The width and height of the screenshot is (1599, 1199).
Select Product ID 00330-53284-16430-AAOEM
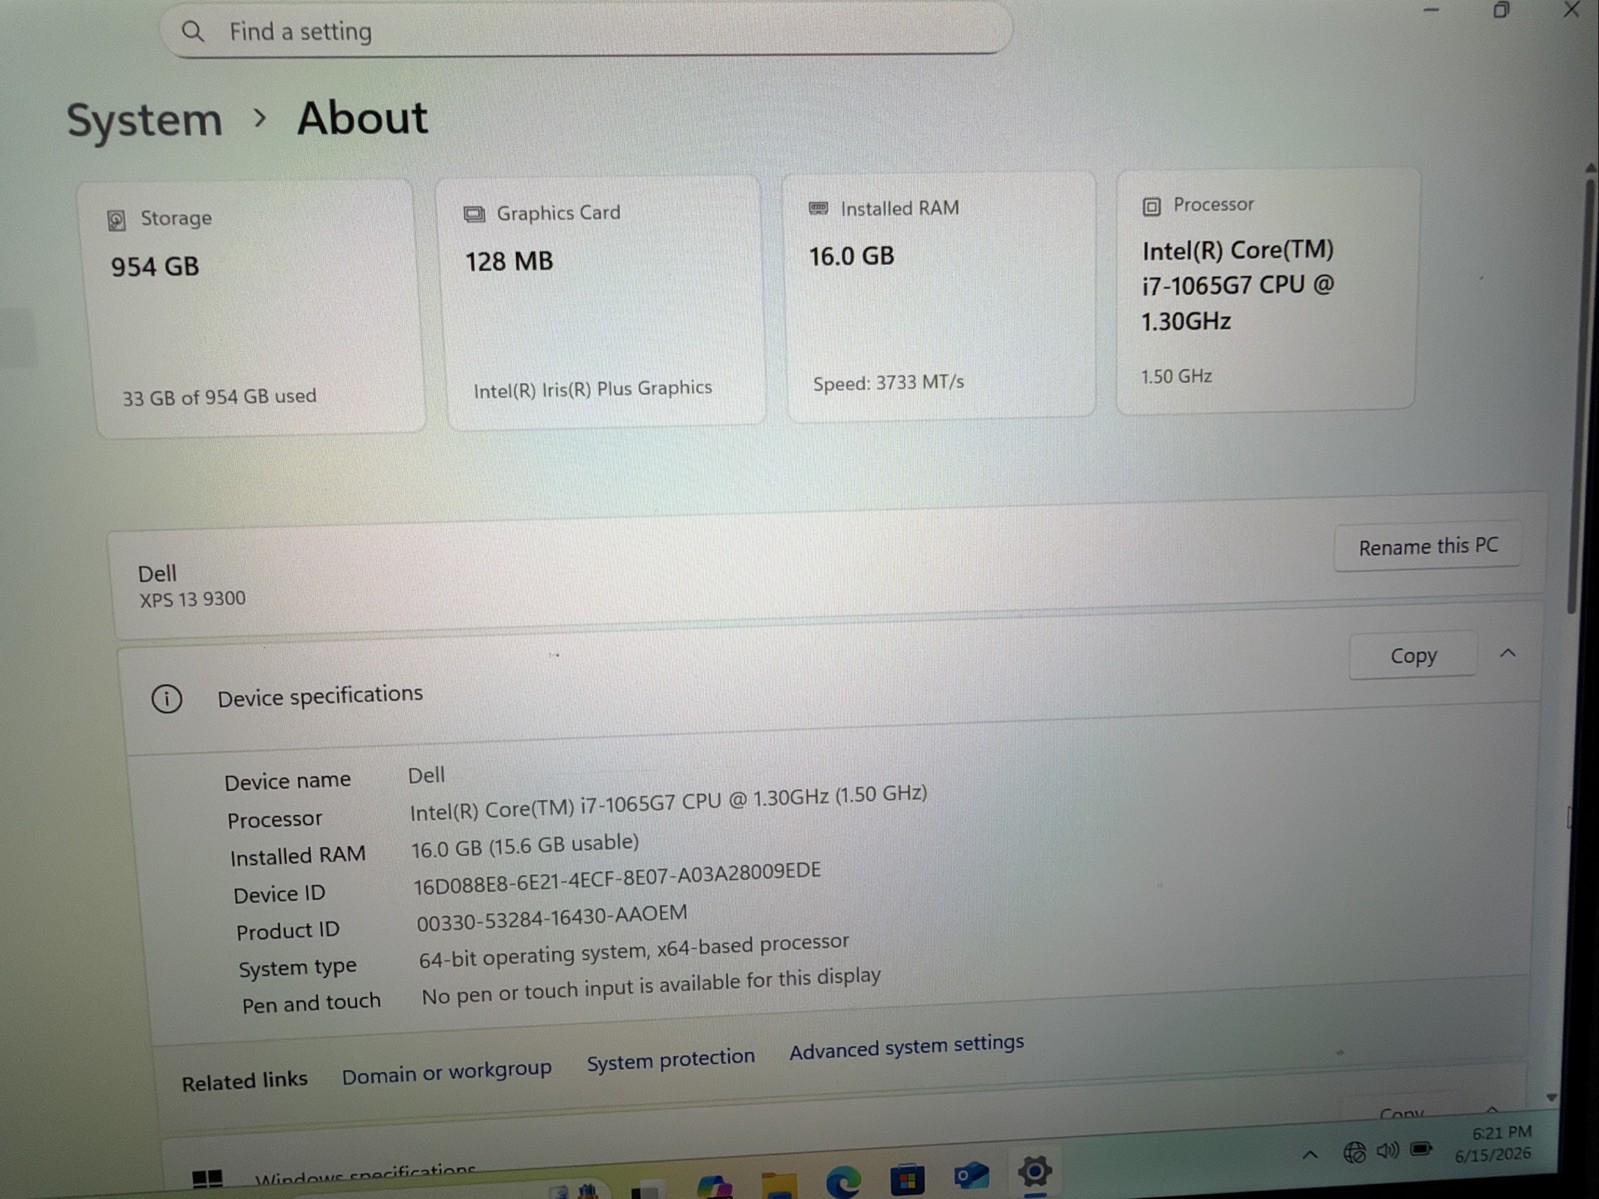tap(552, 917)
